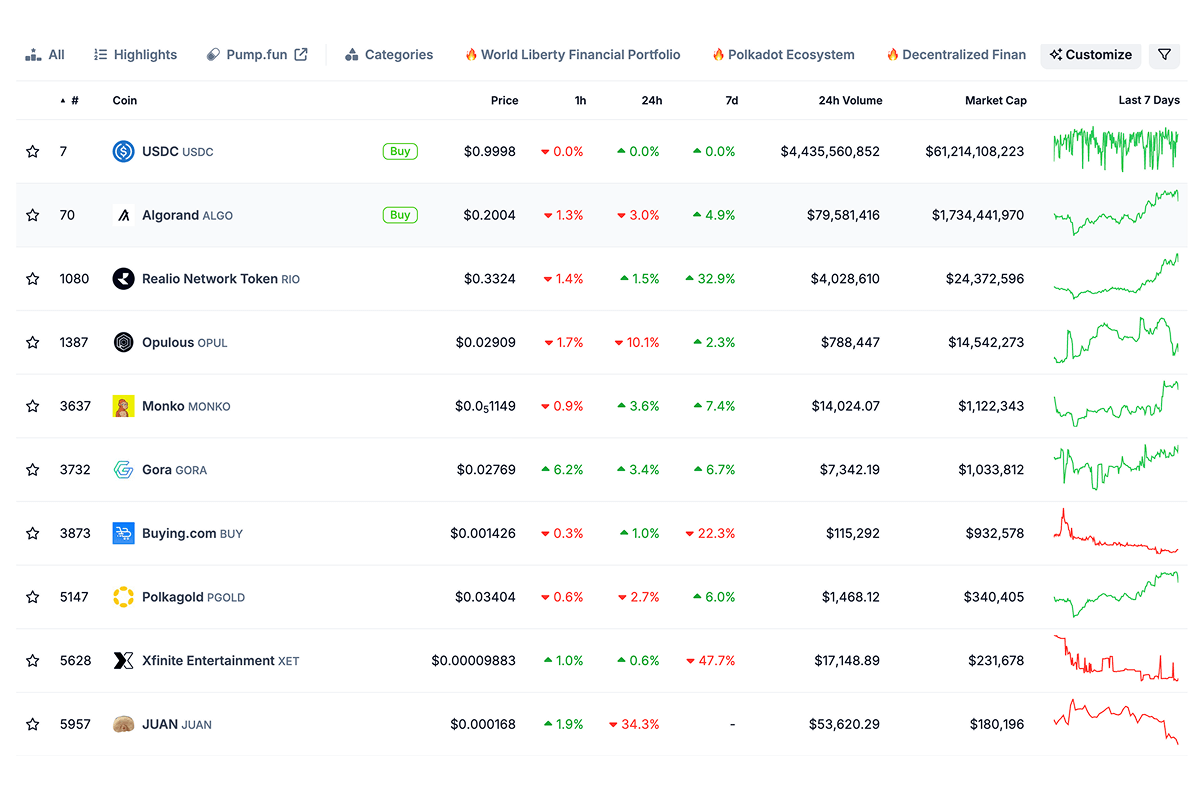Open JUAN red sparkline chart
This screenshot has height=800, width=1200.
pos(1116,721)
